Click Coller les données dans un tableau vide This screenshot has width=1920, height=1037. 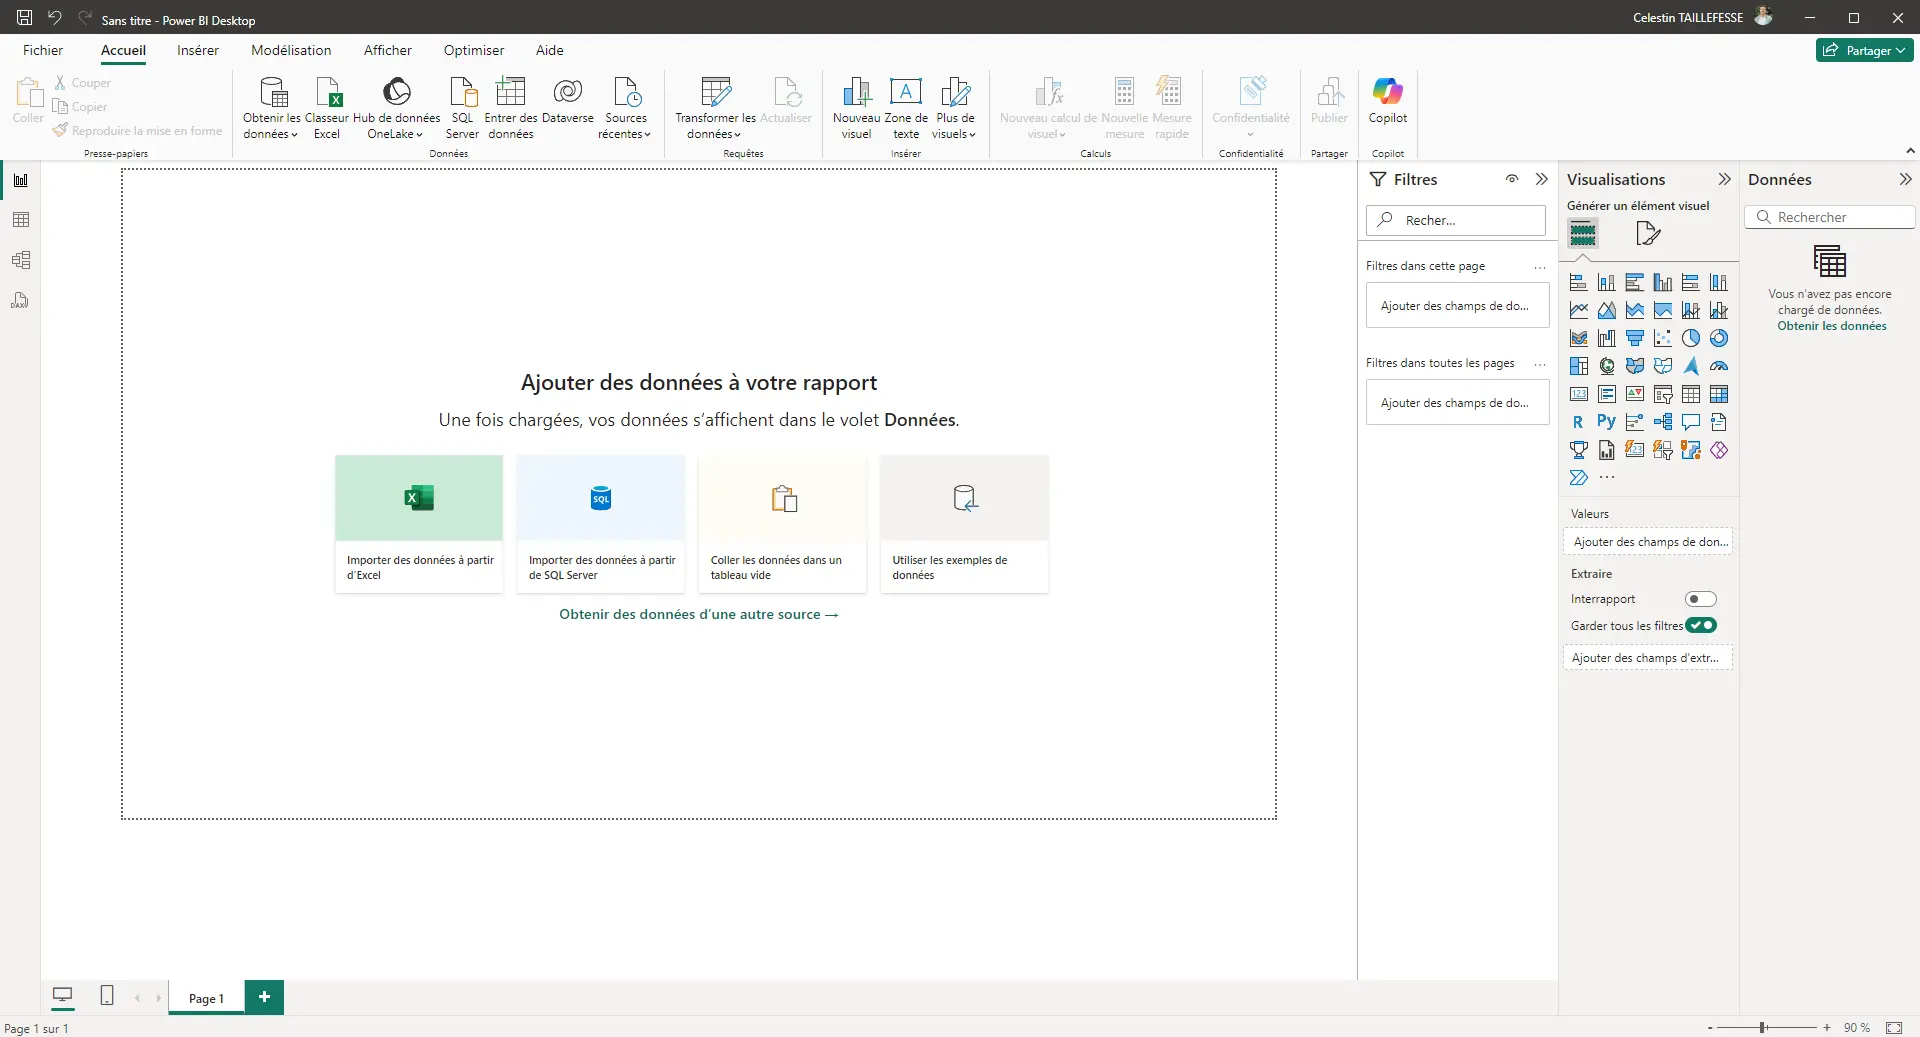click(783, 524)
